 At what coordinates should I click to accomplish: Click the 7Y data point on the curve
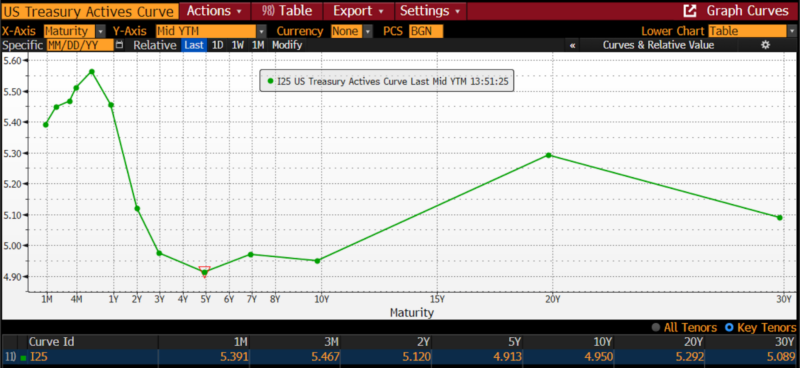point(251,254)
